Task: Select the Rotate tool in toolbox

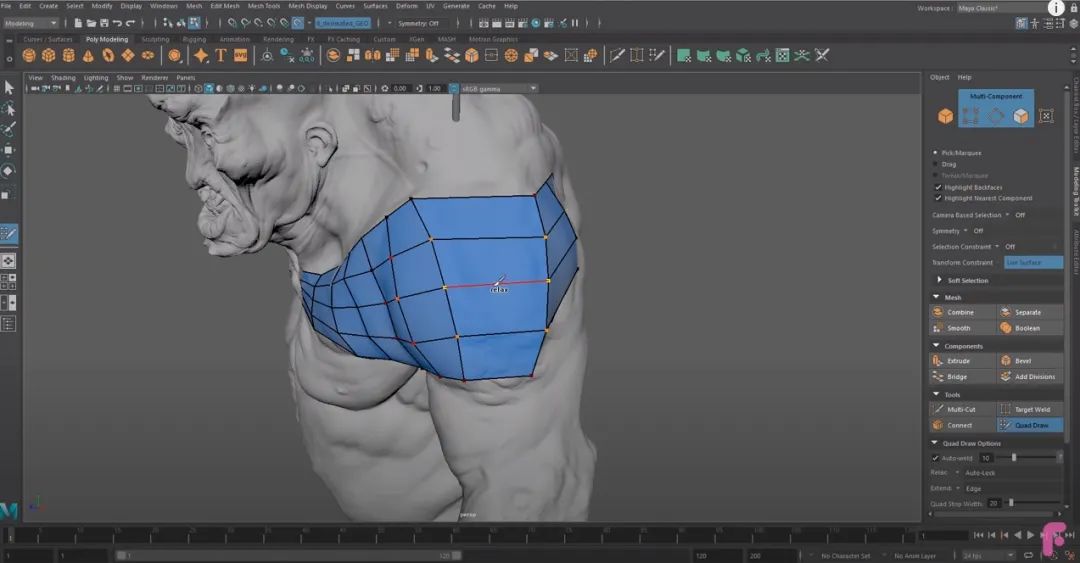Action: 8,171
